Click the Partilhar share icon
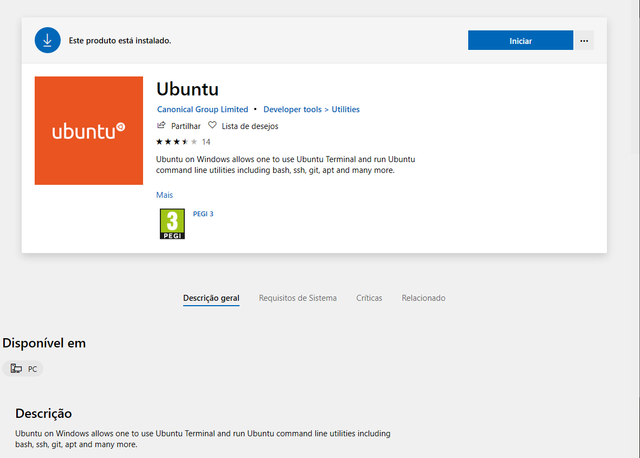Viewport: 640px width, 458px height. (x=161, y=125)
